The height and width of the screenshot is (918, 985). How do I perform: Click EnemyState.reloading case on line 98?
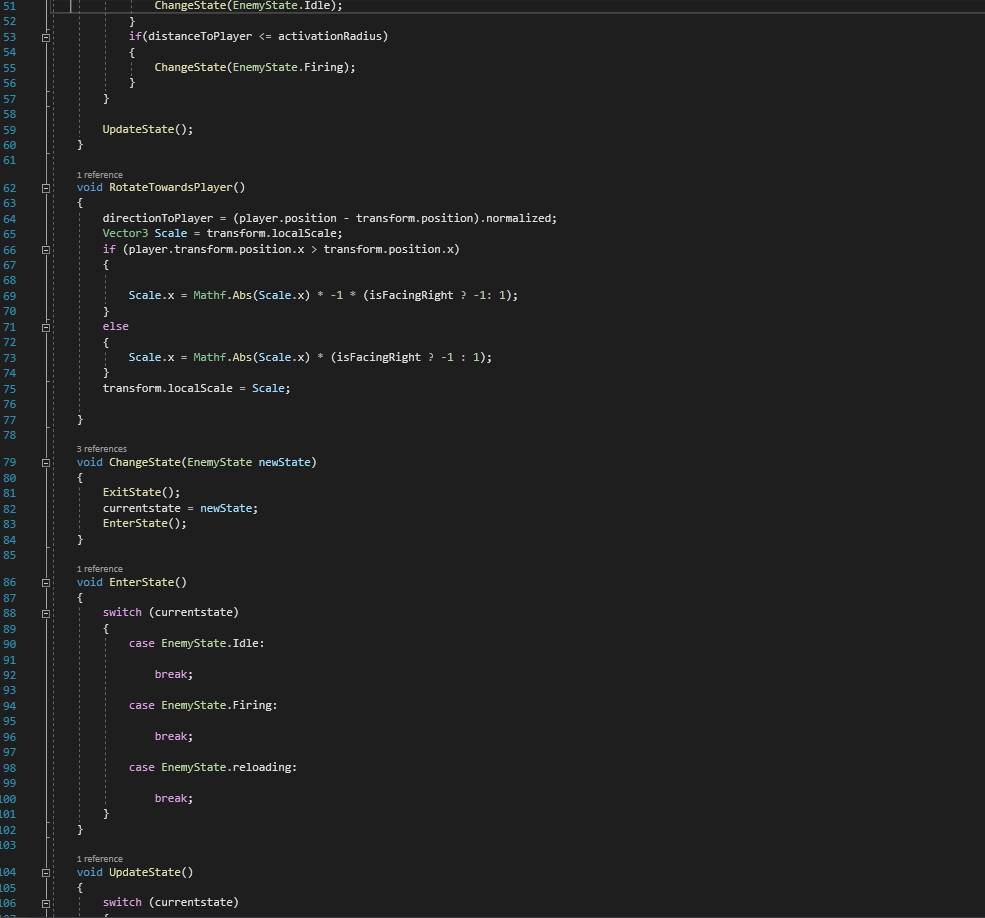[228, 767]
